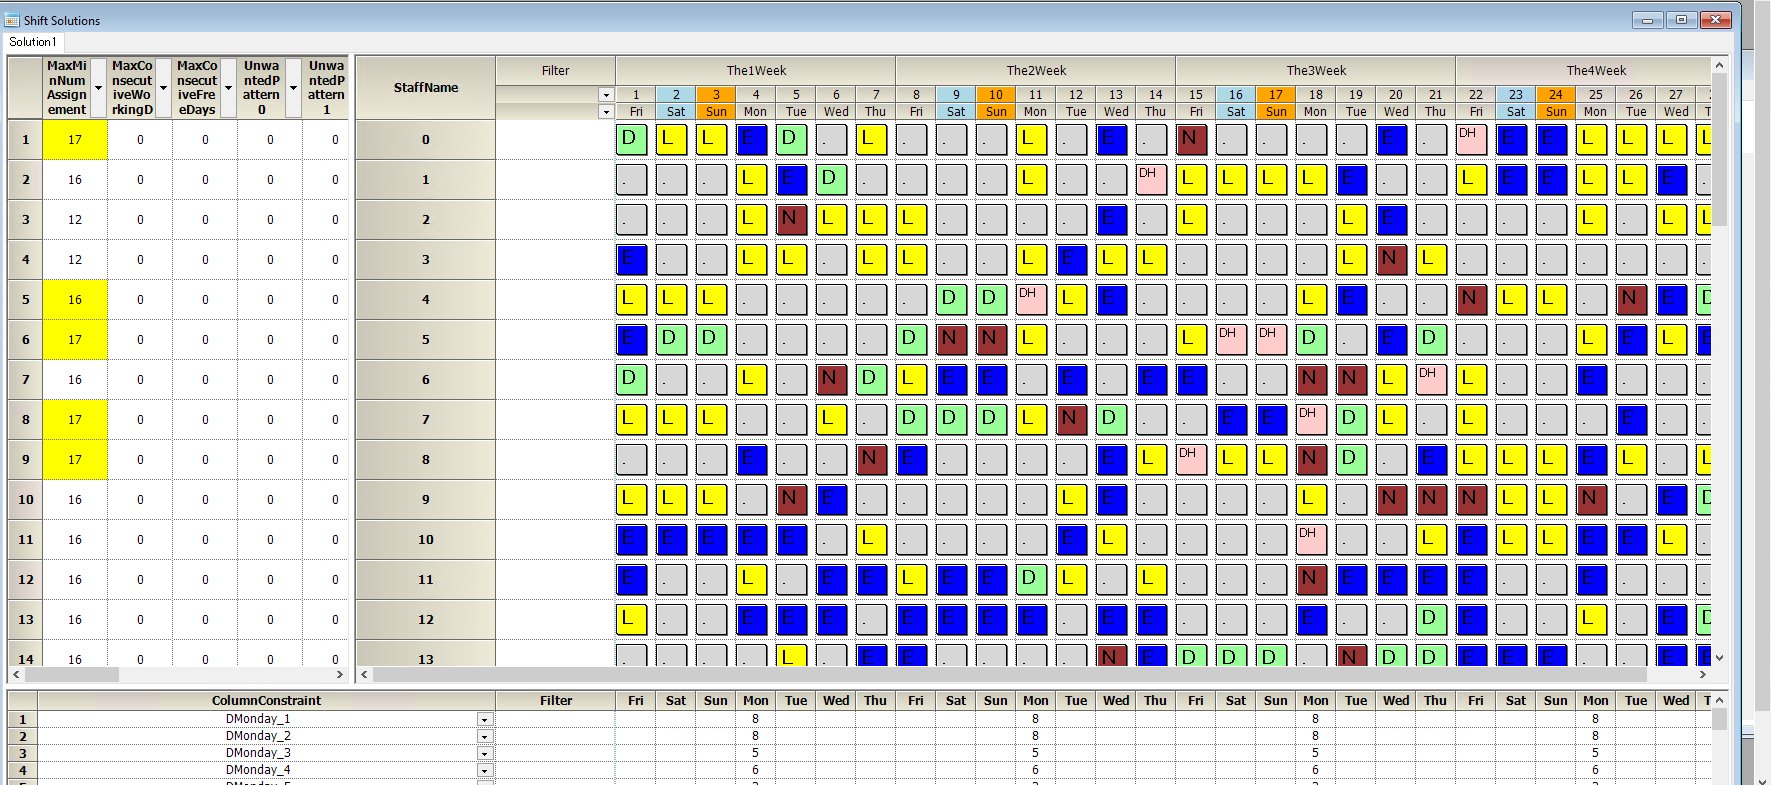This screenshot has width=1771, height=785.
Task: Select the 12 assignment value in row 3
Action: 75,220
